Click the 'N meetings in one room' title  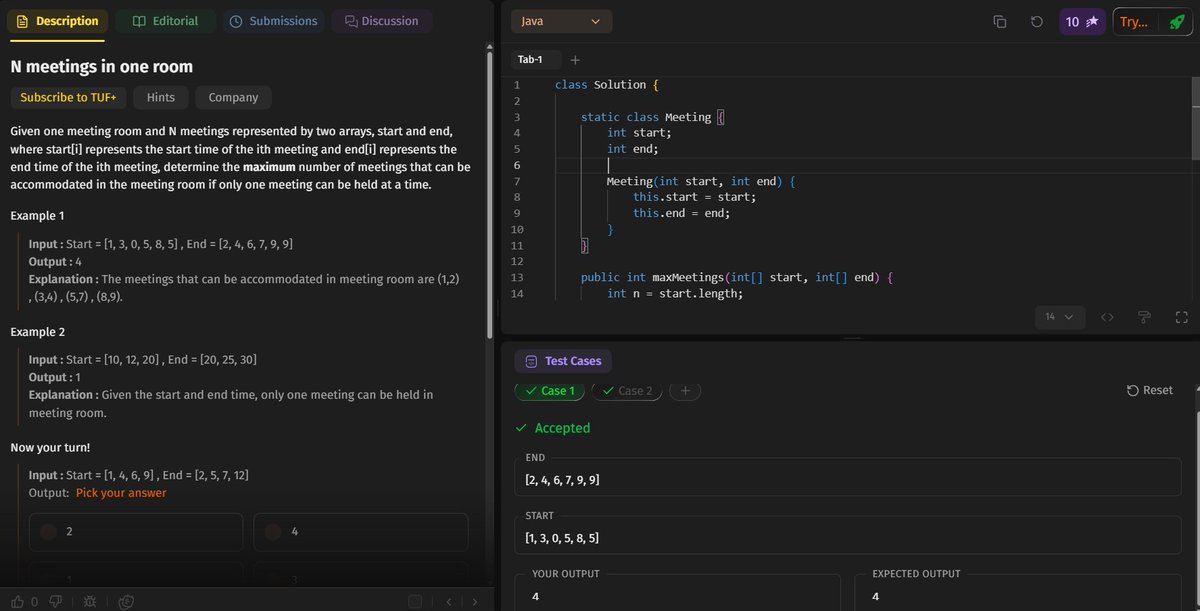[101, 66]
